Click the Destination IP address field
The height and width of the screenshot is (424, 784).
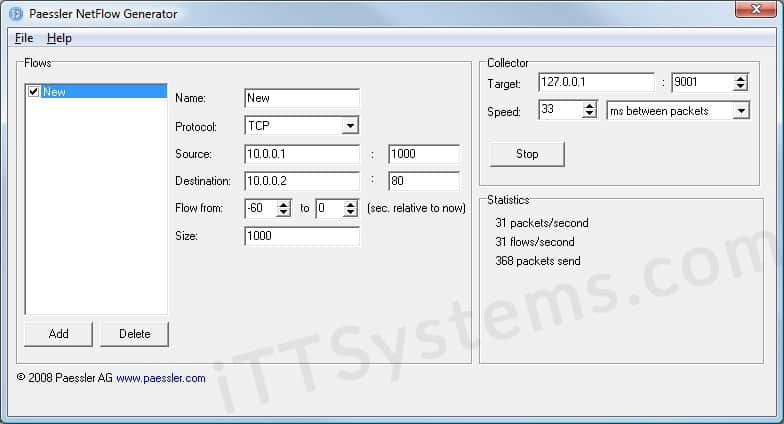pos(302,181)
